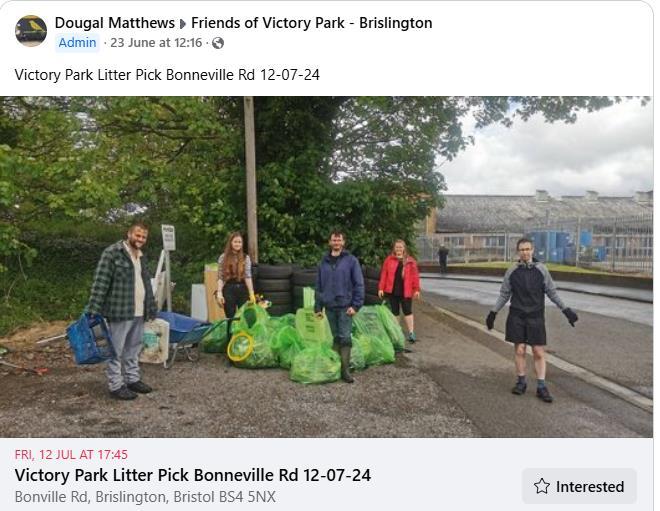
Task: Open the Dougal Matthews author name link
Action: [x=114, y=23]
